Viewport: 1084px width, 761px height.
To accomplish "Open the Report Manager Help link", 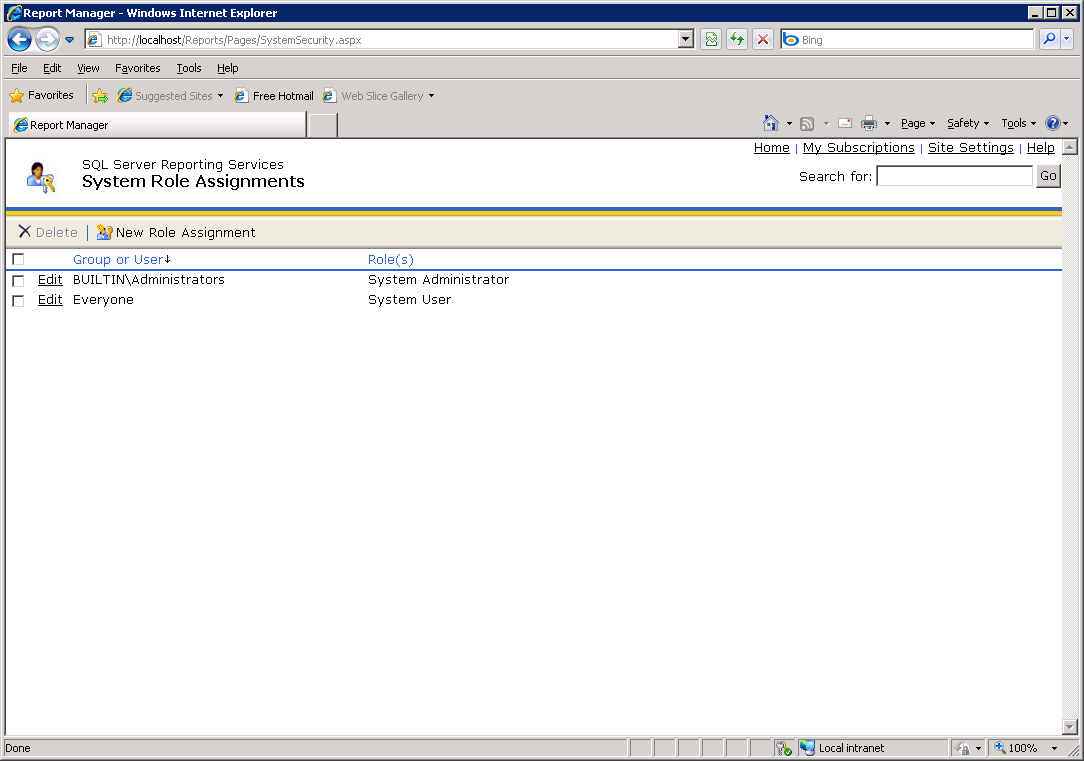I will 1040,147.
